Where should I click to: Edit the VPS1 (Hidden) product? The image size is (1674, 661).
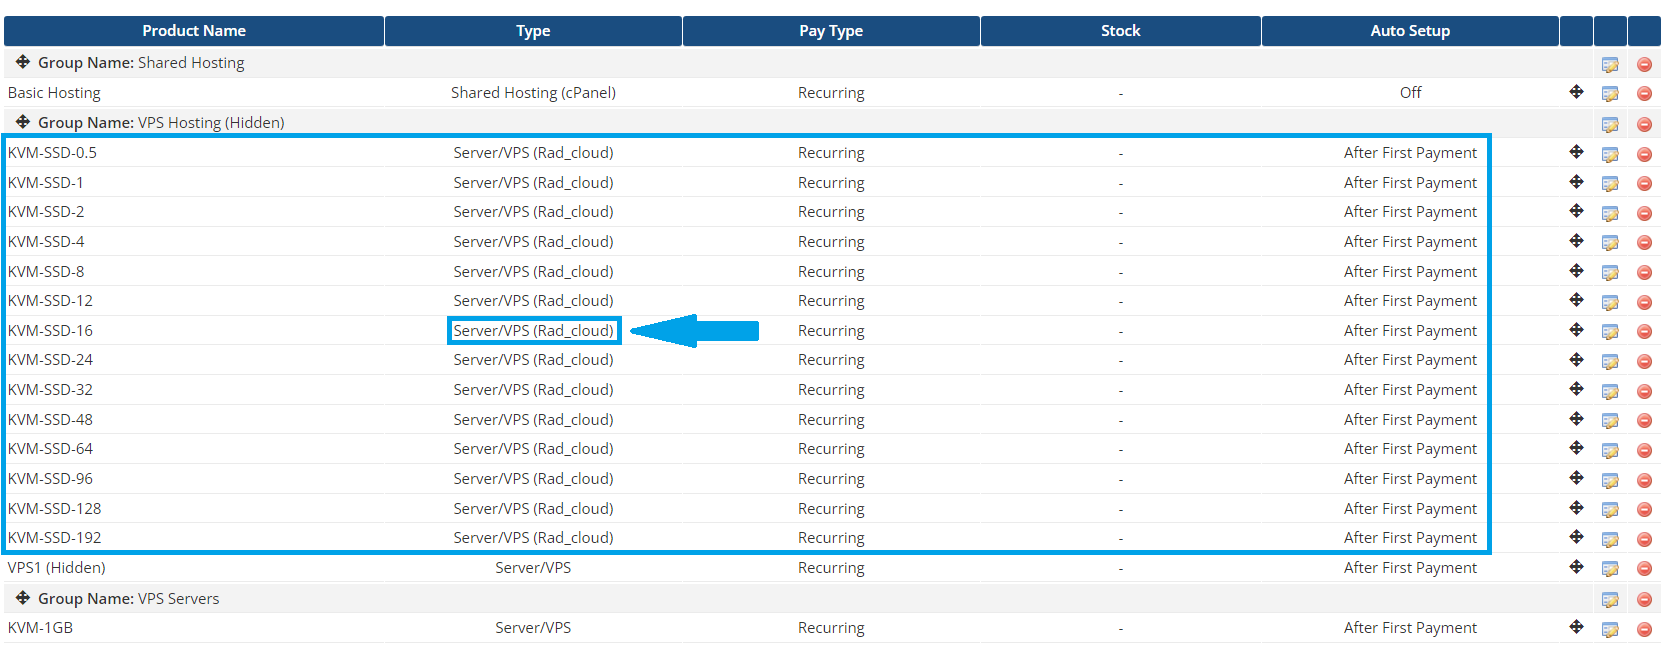click(1610, 569)
